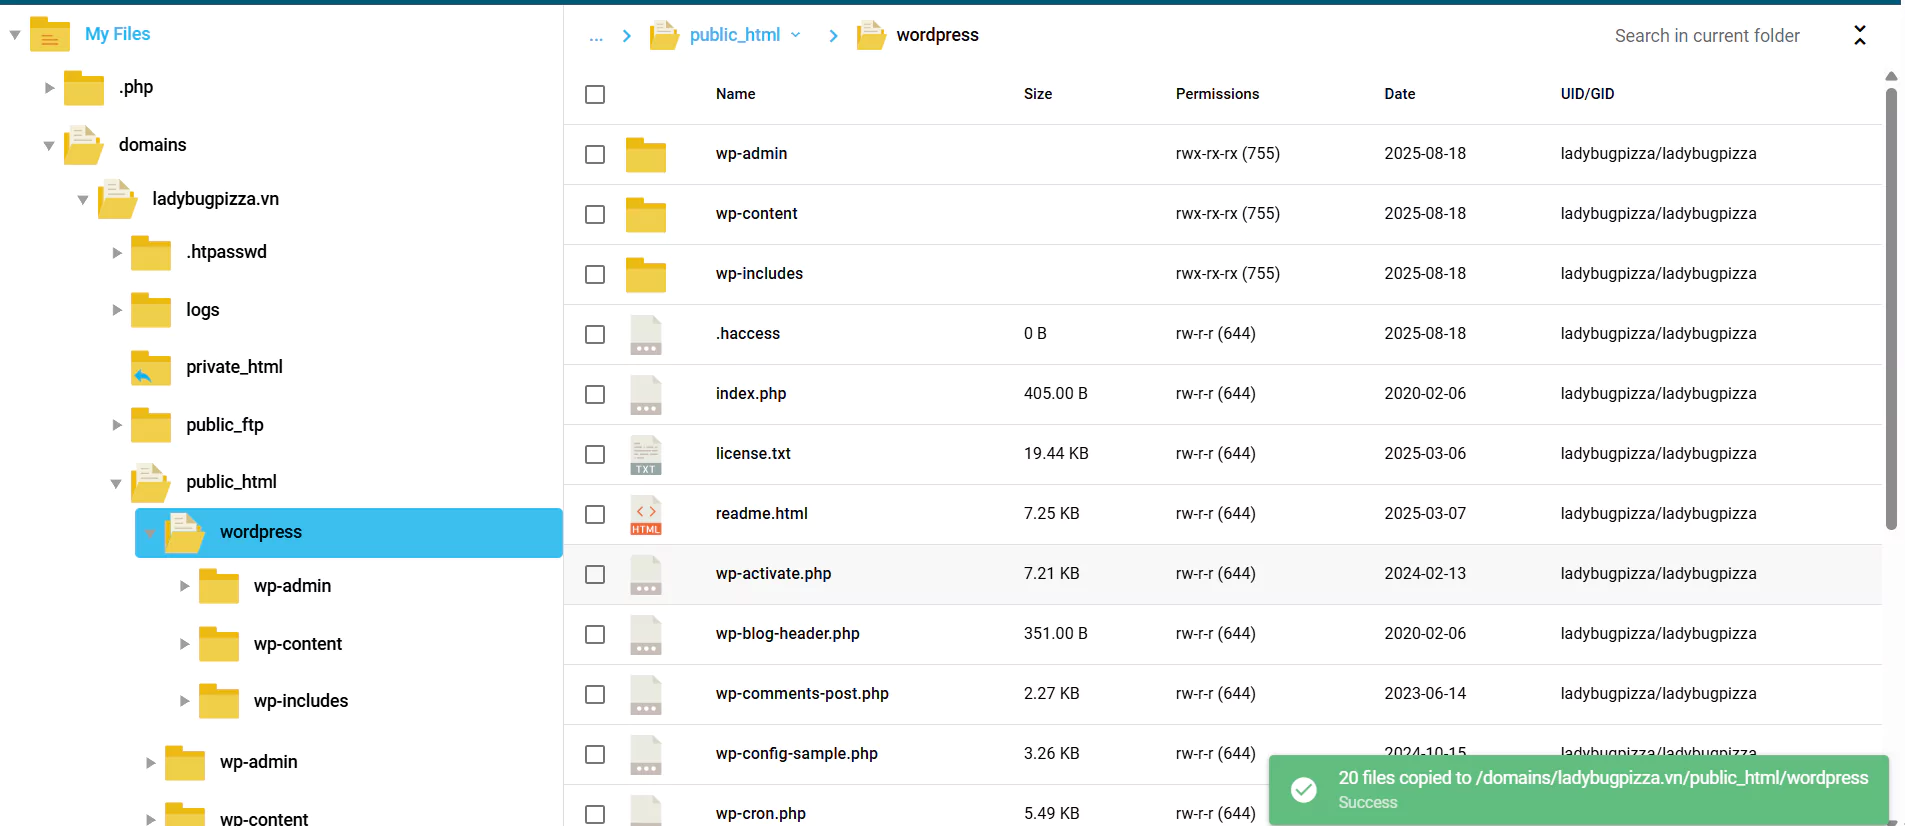Screen dimensions: 1905x826
Task: Check the wp-content row checkbox
Action: [595, 214]
